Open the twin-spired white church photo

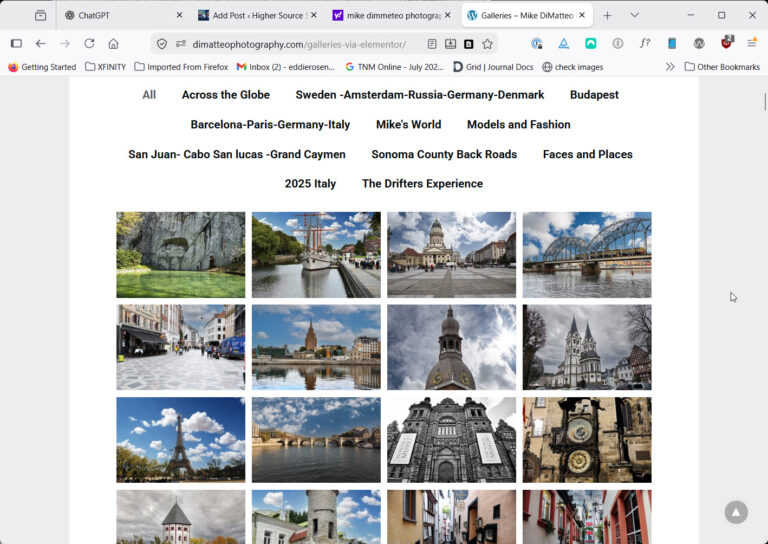tap(587, 347)
